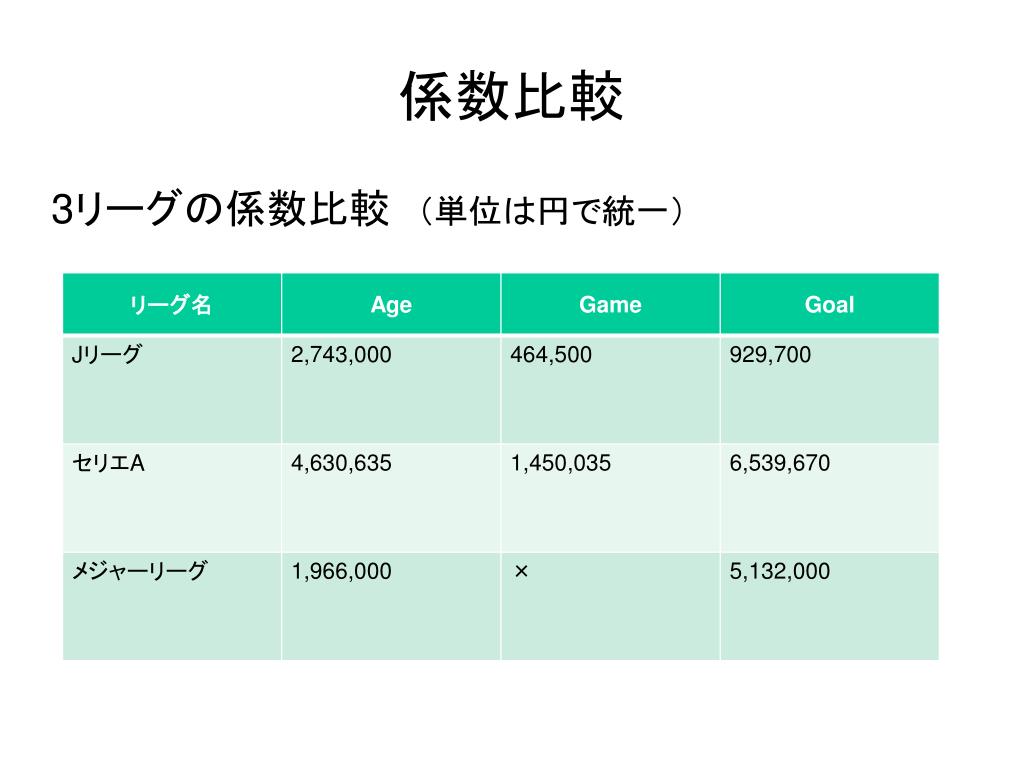Click the note （単位は円で統一）
Screen dimensions: 1024x768
tap(549, 210)
